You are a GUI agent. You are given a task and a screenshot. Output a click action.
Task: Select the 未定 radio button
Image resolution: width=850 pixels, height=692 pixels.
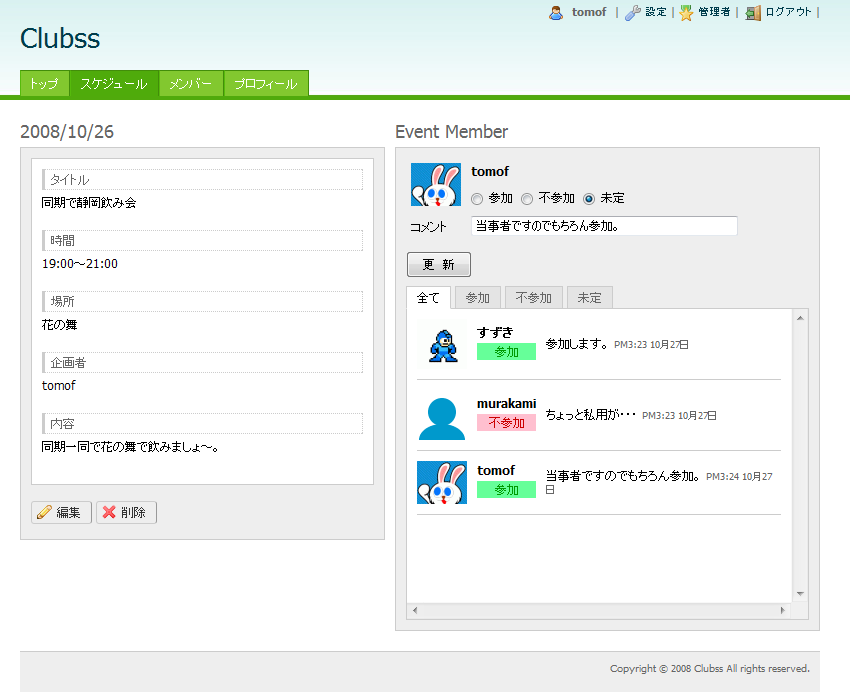[589, 199]
